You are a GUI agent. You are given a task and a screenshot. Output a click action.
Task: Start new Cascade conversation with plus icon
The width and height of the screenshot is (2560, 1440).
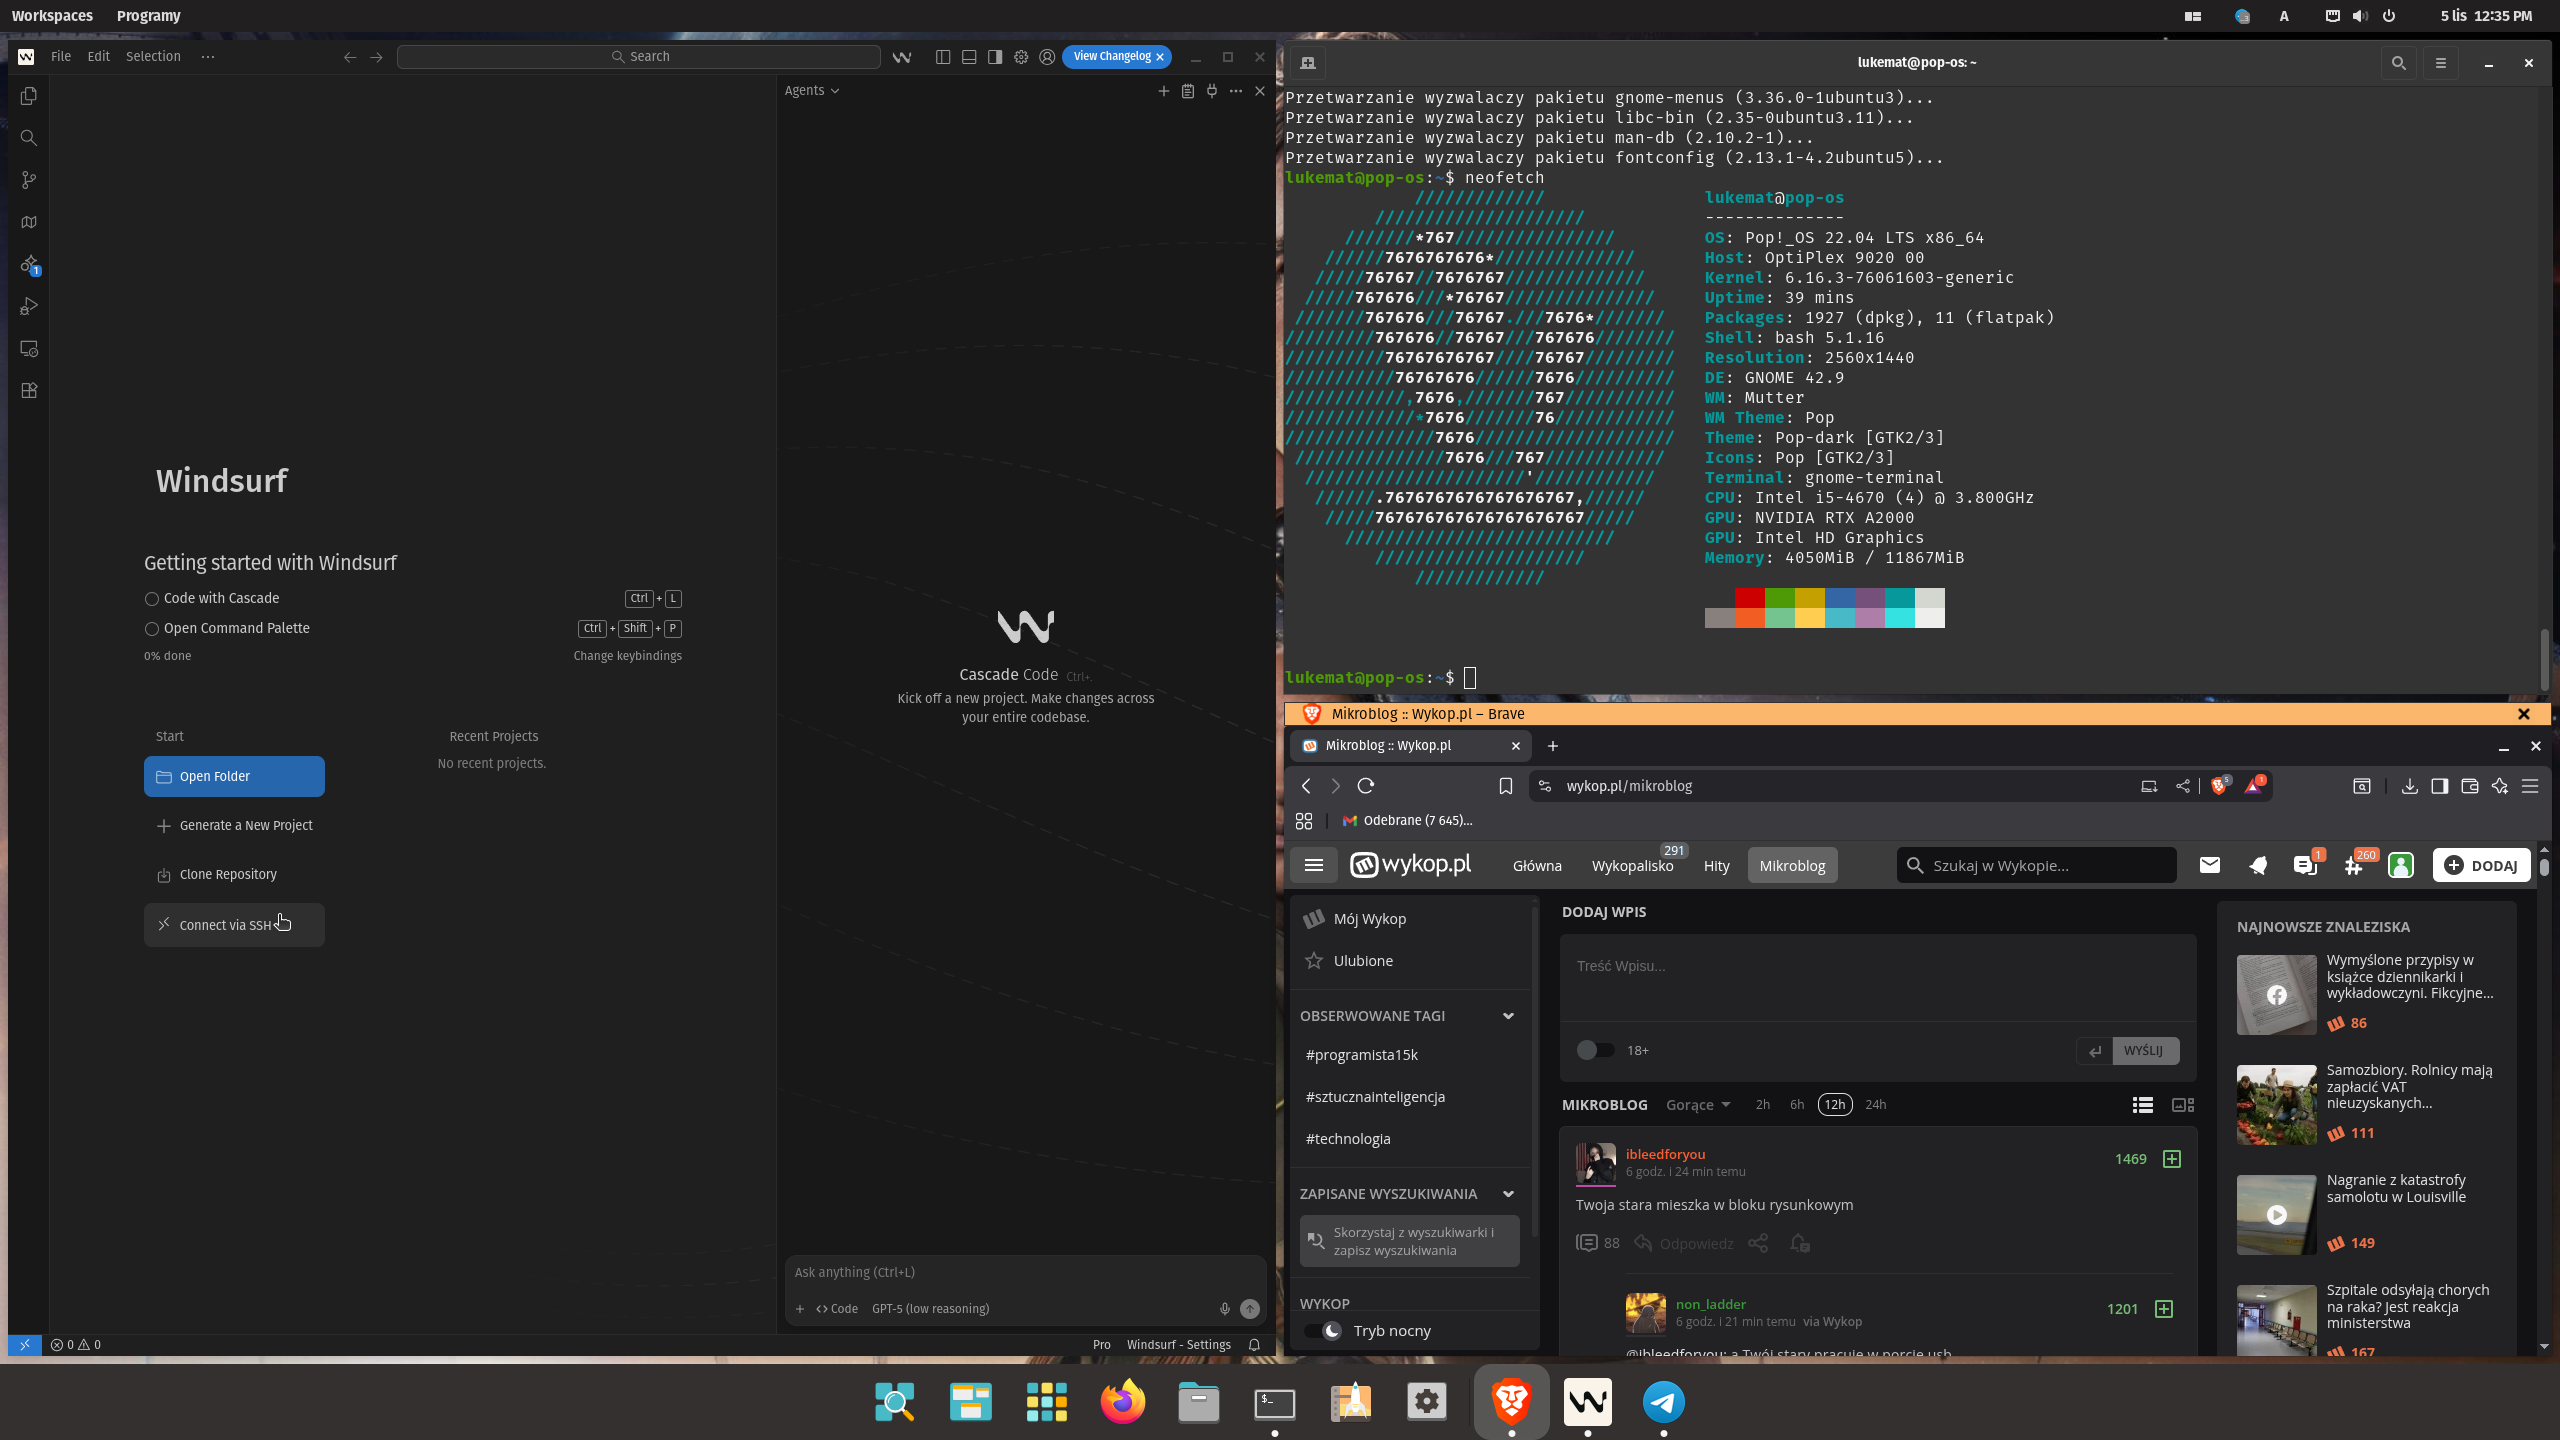[x=1163, y=91]
